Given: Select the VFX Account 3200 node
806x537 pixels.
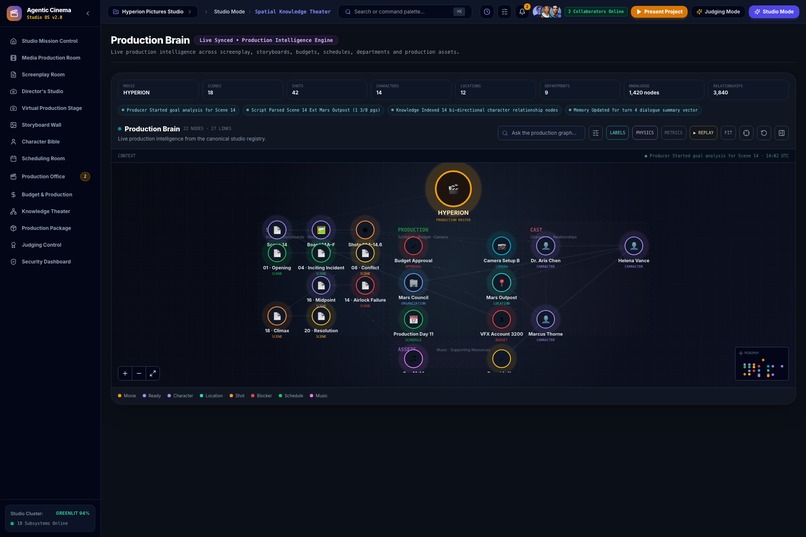Looking at the screenshot, I should [501, 320].
